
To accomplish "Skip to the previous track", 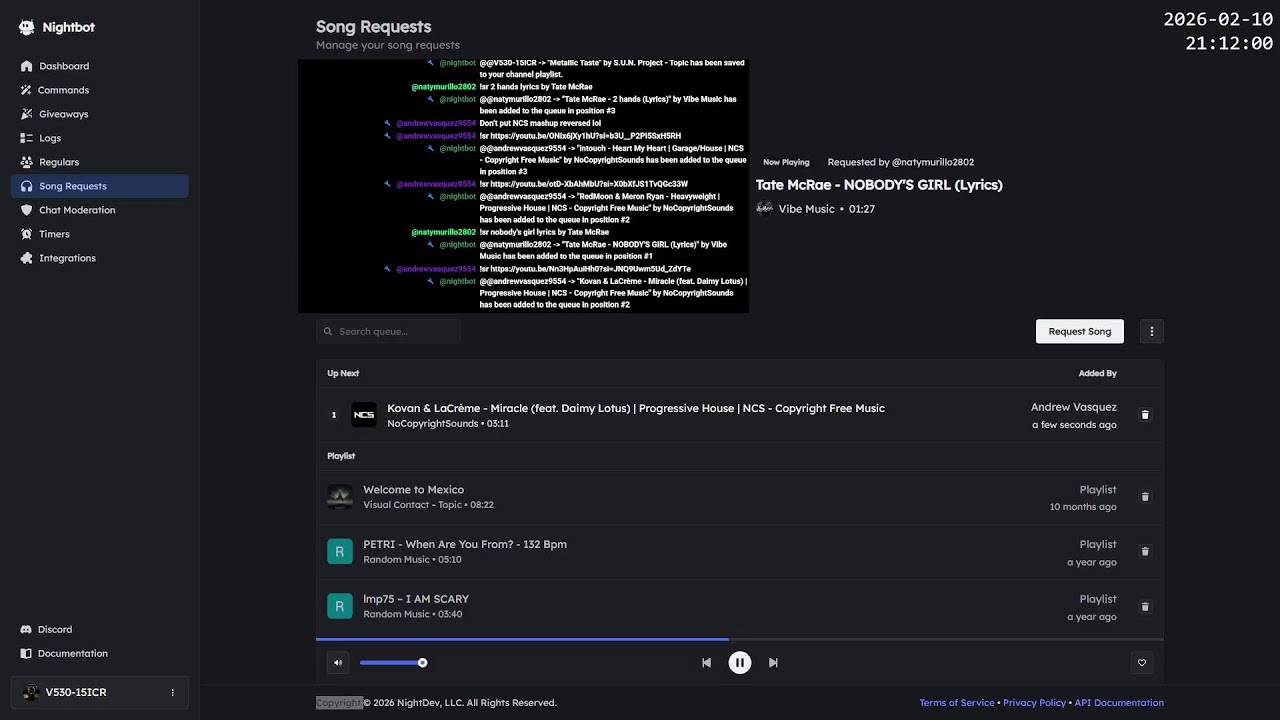I will coord(706,662).
